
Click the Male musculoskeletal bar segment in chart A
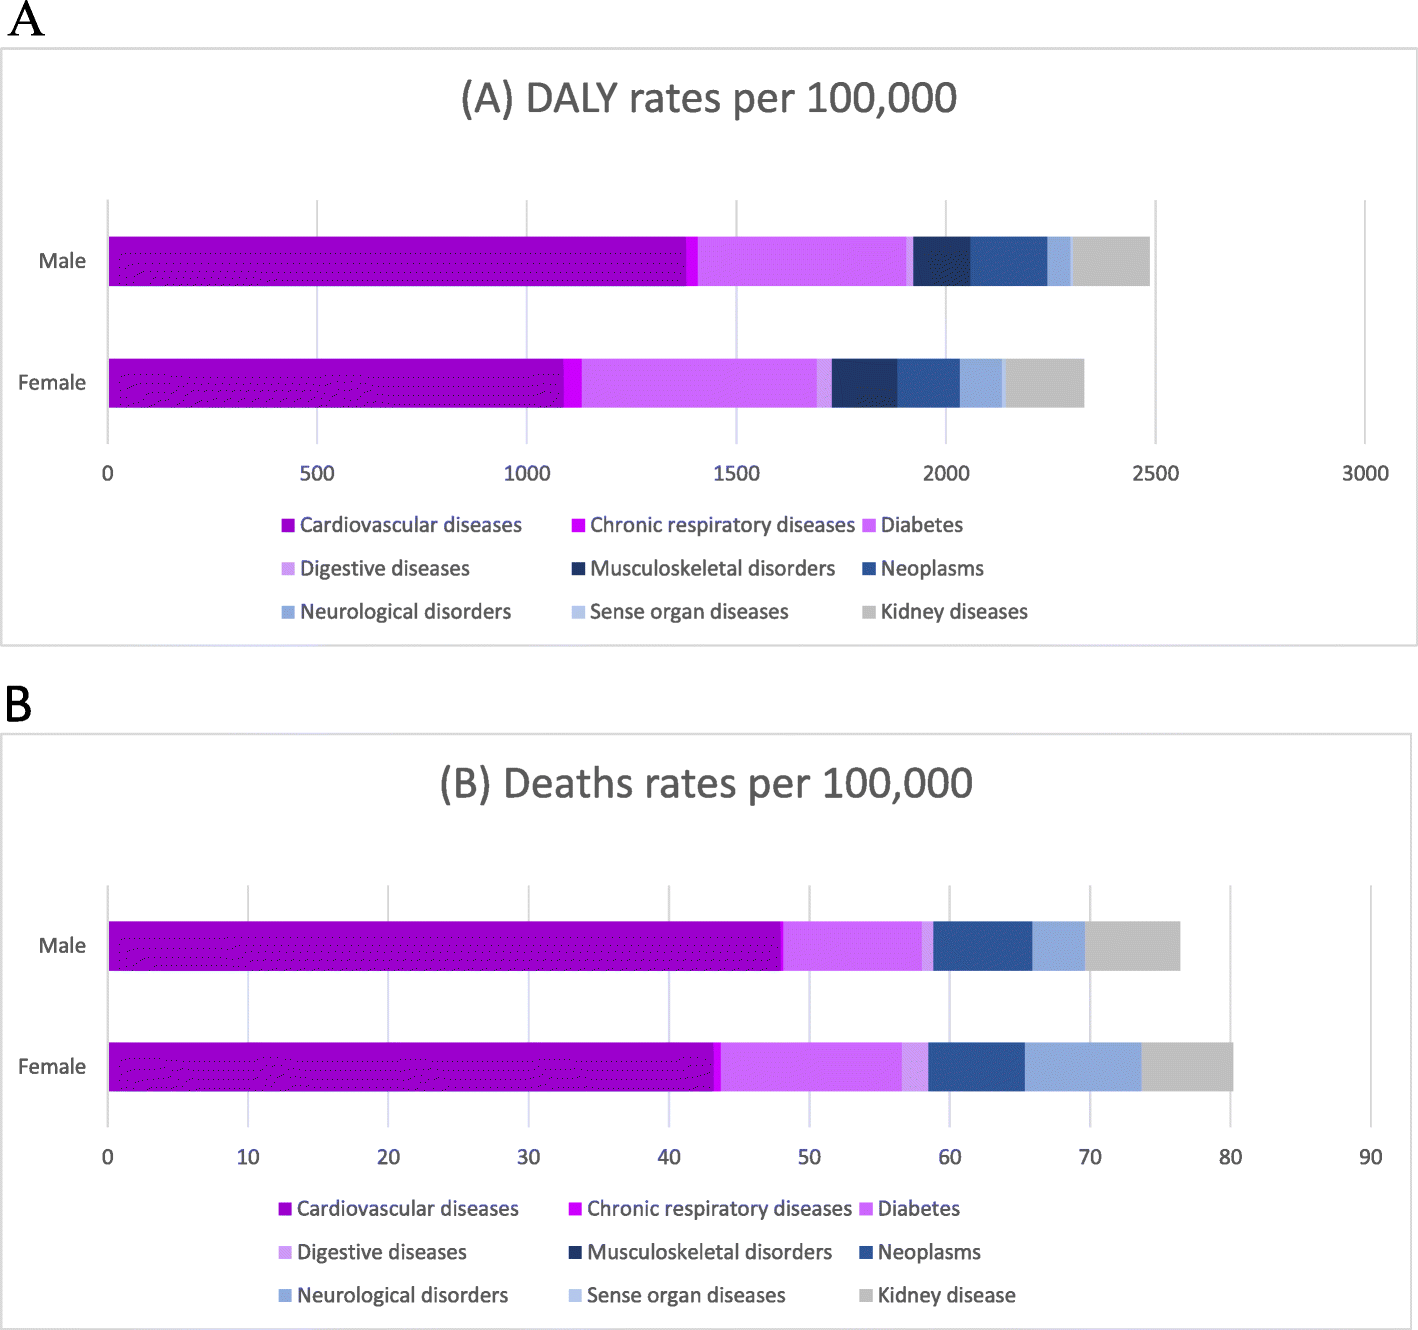(941, 261)
